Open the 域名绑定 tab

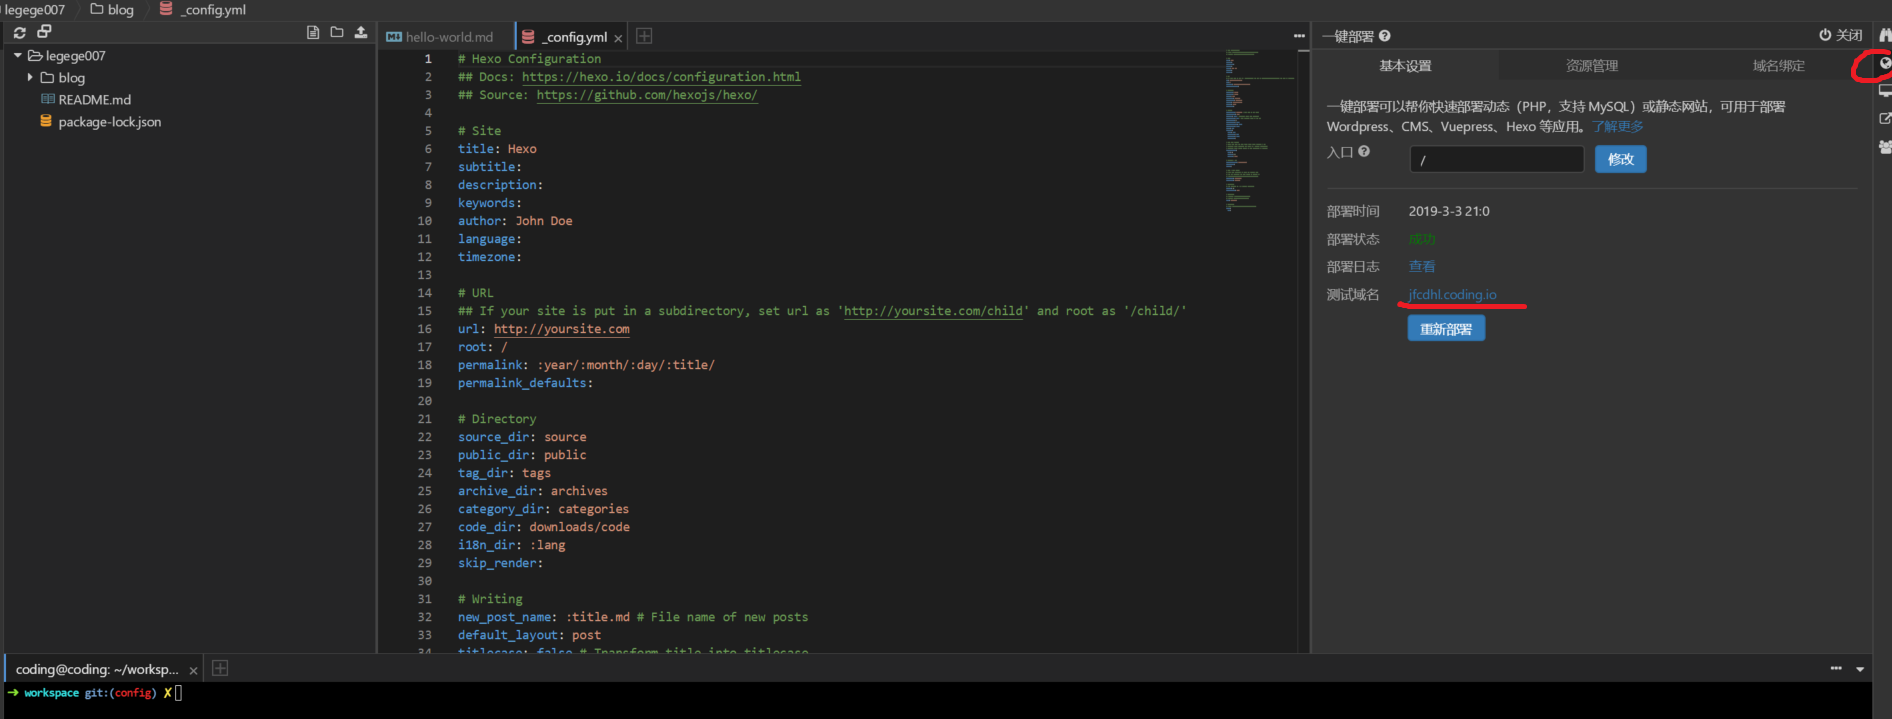pos(1778,66)
